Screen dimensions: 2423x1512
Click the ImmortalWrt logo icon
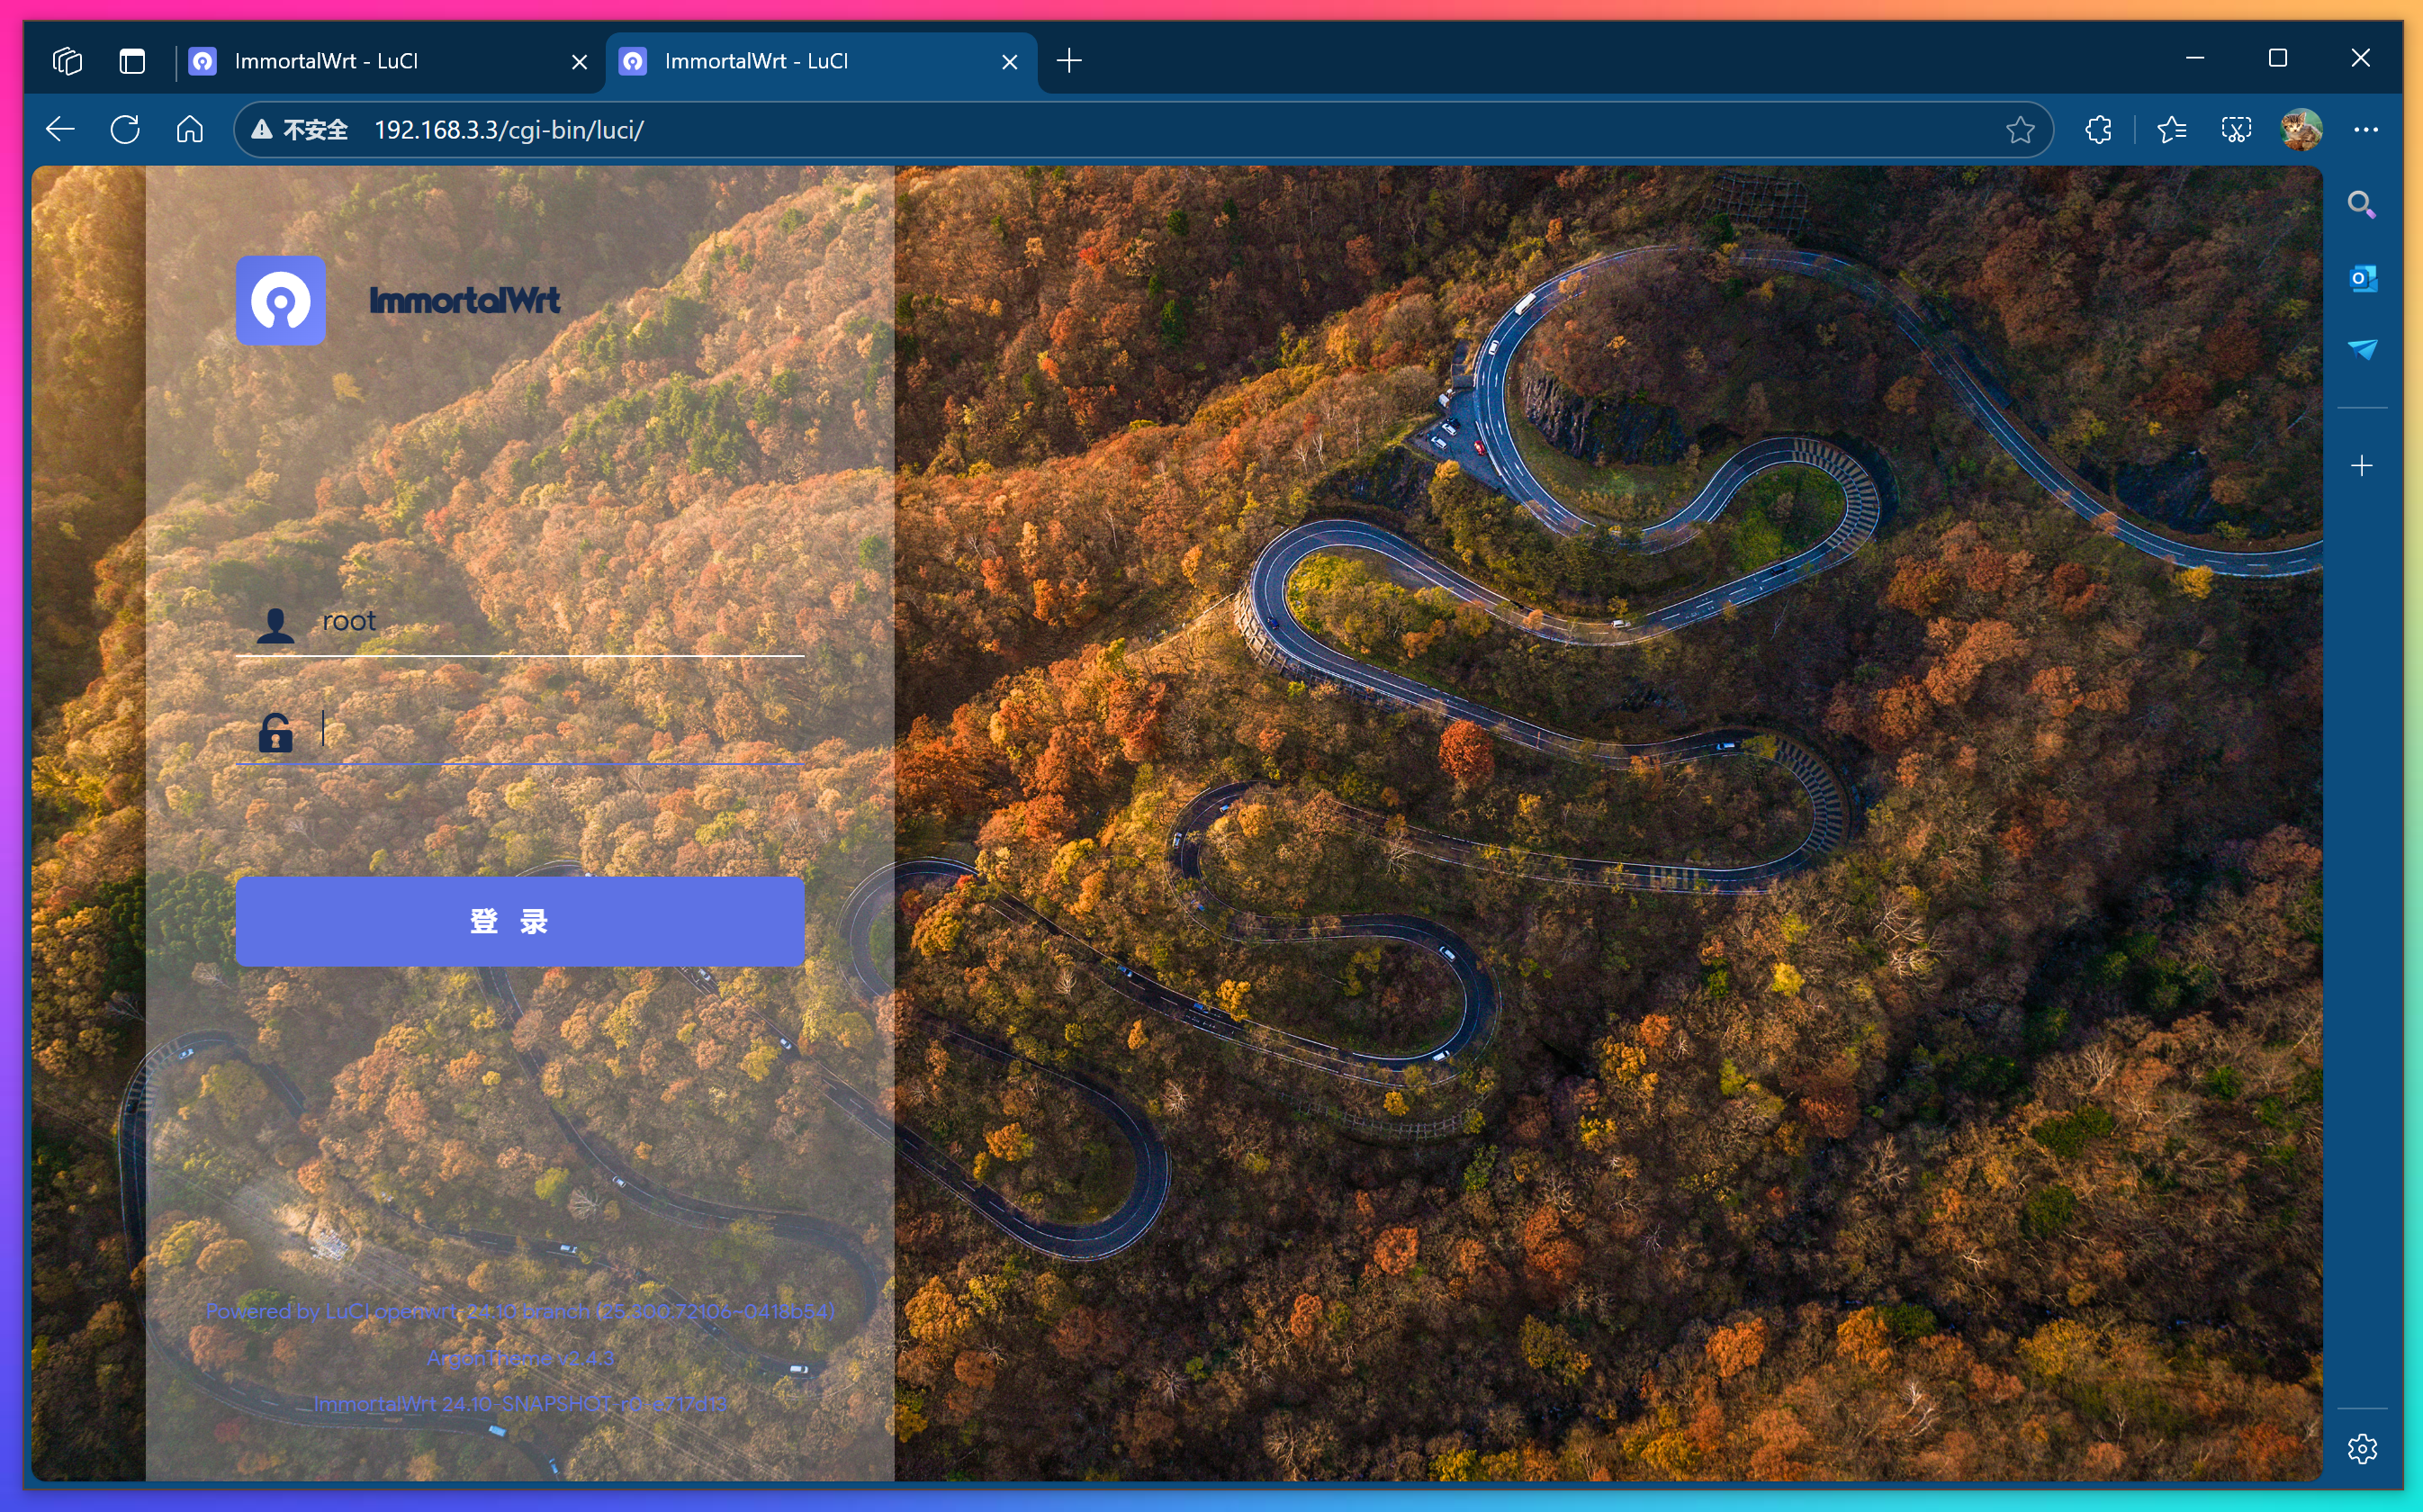(280, 300)
